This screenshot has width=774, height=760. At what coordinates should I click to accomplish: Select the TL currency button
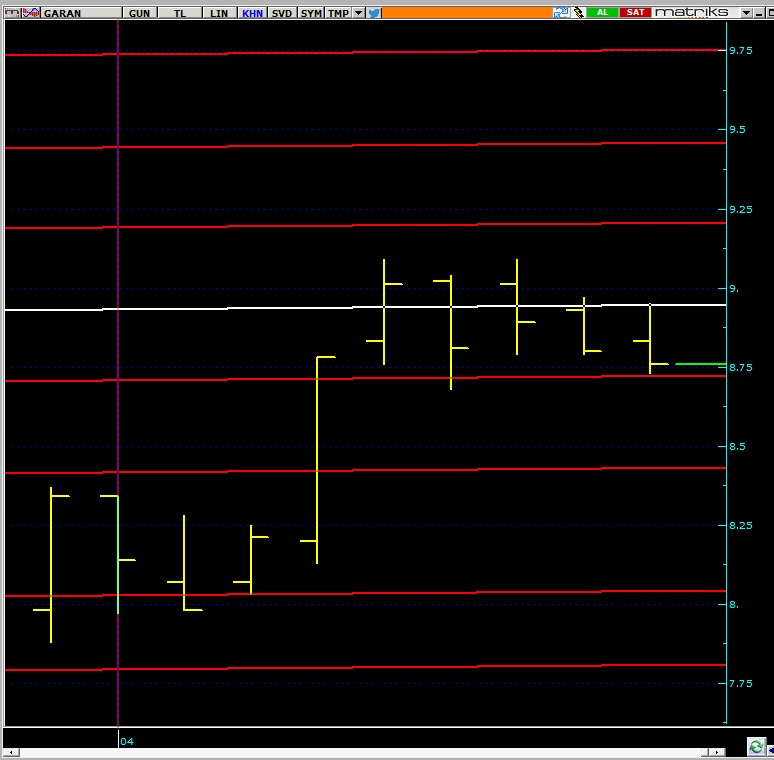[180, 13]
